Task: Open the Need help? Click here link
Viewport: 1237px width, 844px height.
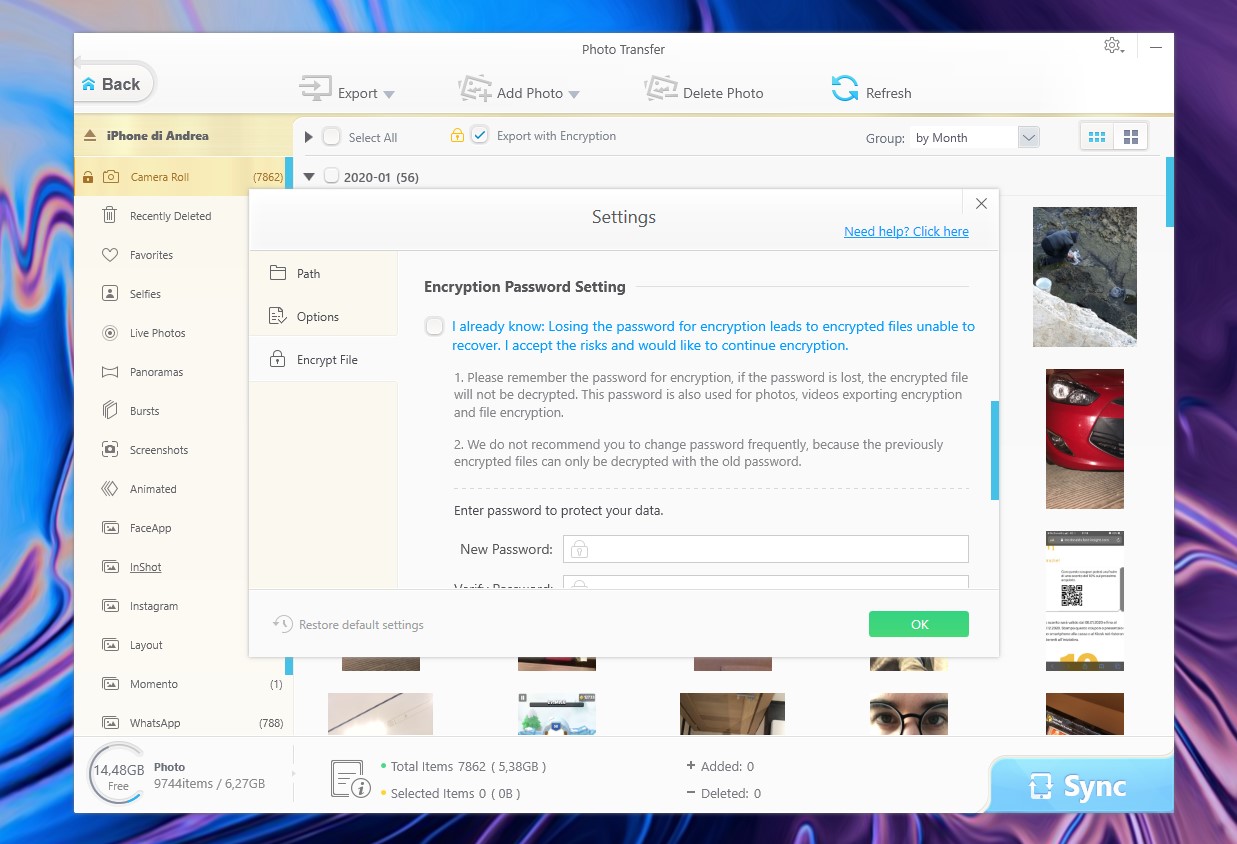Action: [x=906, y=231]
